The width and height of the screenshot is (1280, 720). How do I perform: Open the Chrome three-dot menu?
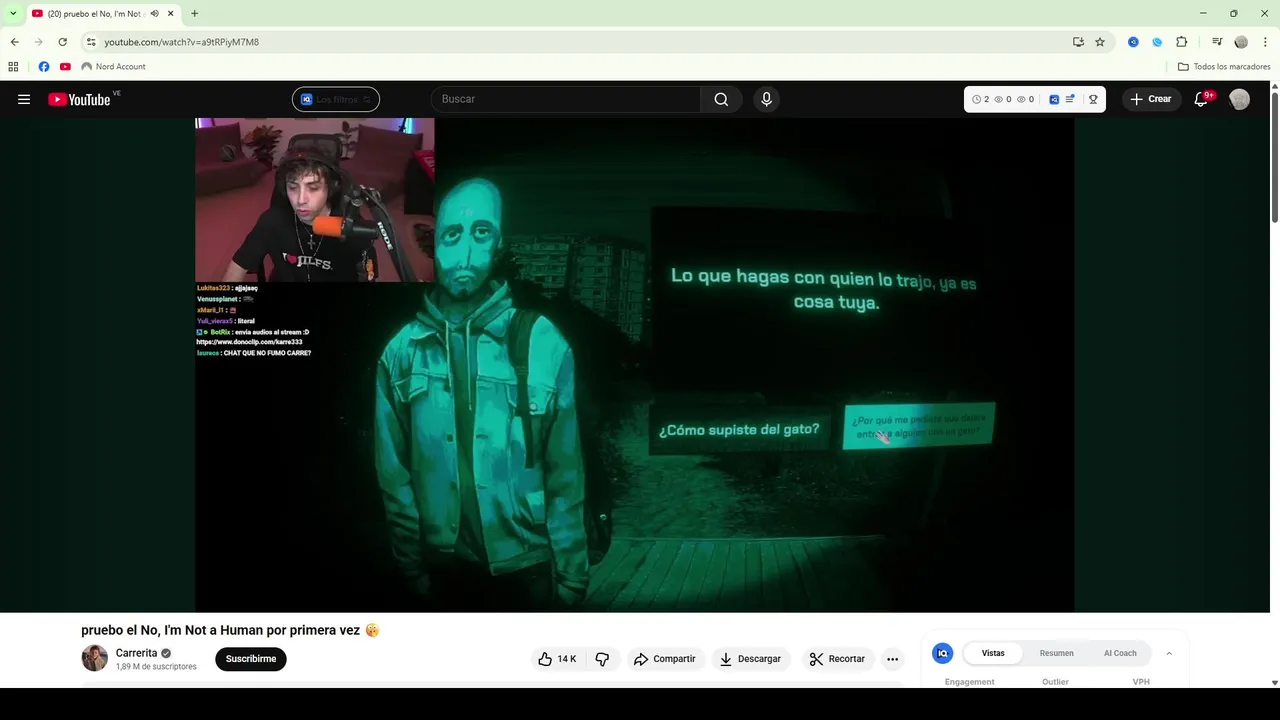1265,42
